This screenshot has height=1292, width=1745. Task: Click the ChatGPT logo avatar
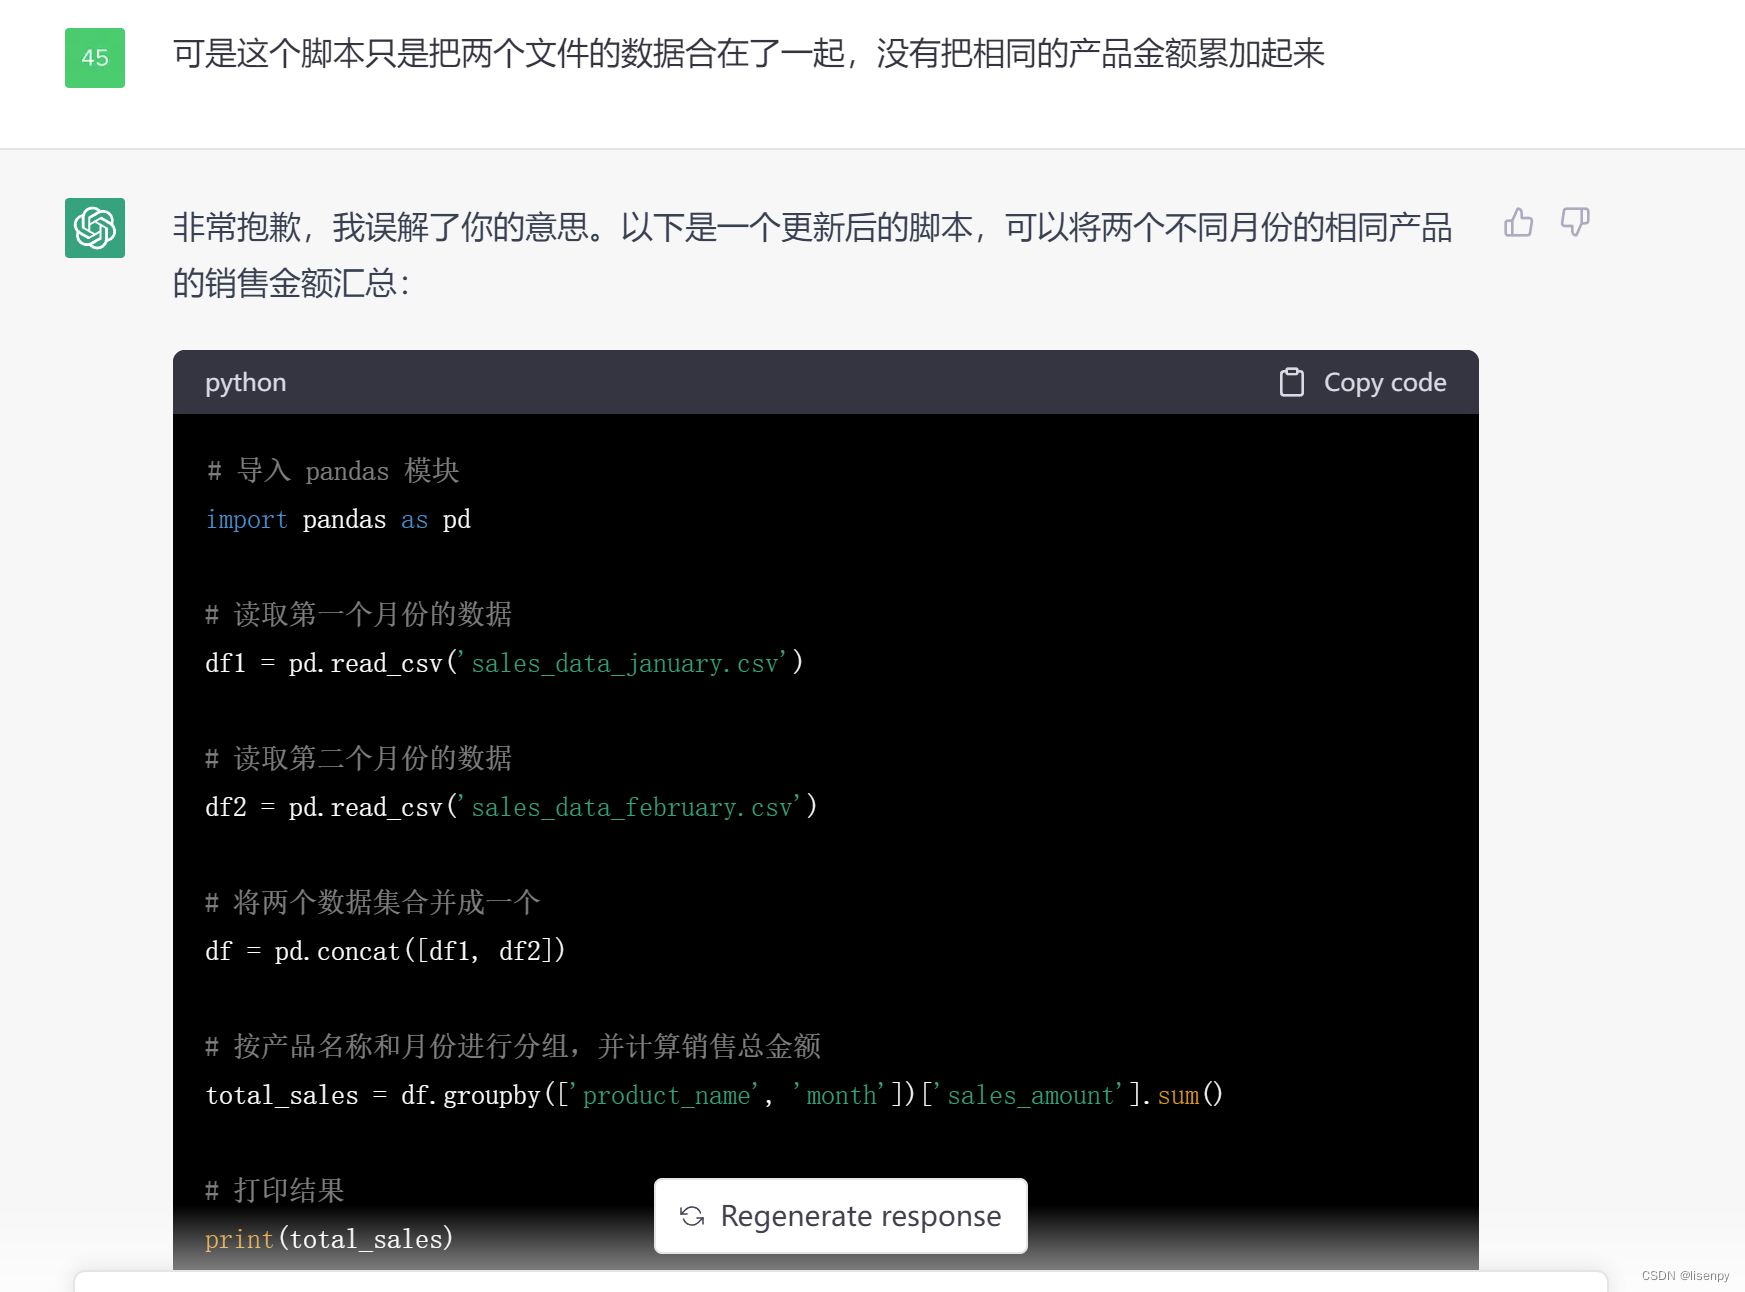pos(95,228)
